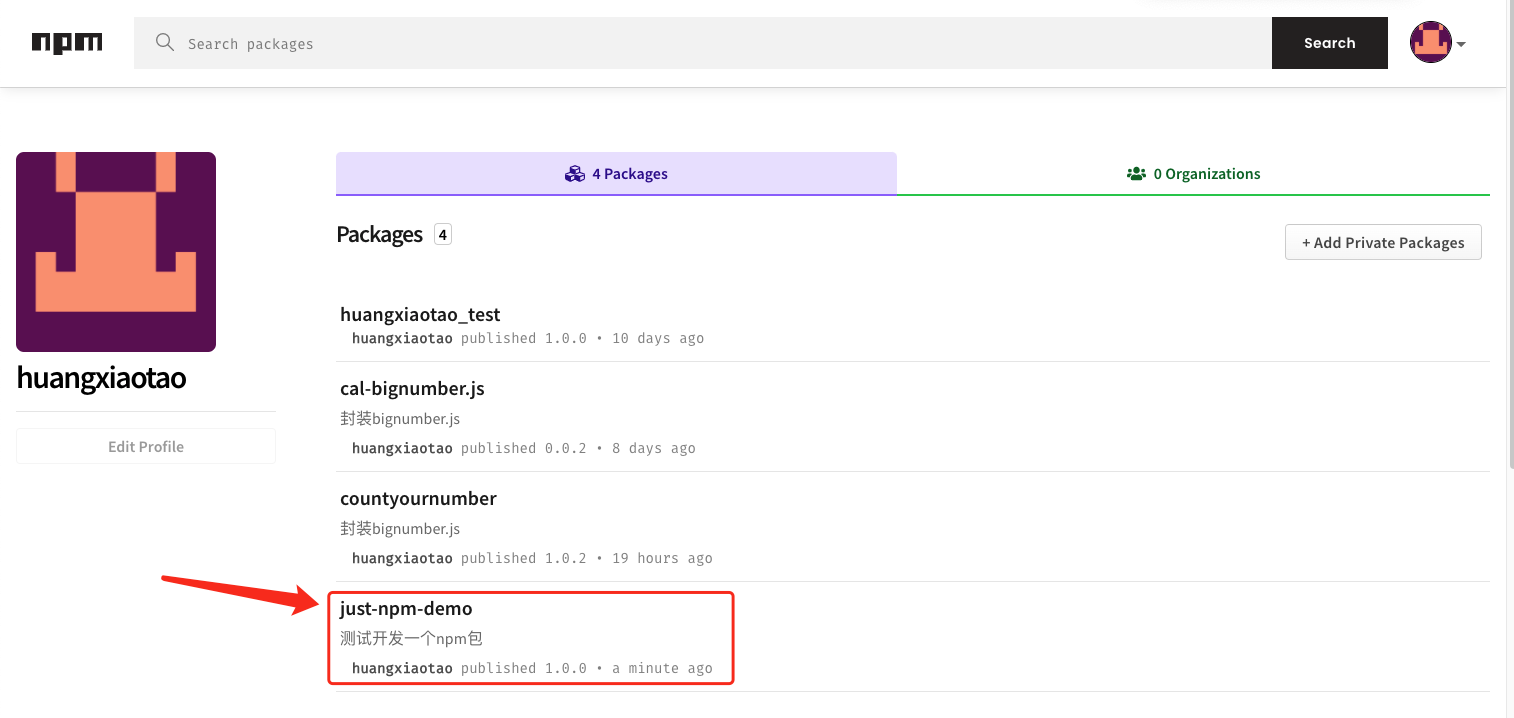This screenshot has height=718, width=1514.
Task: Click the just-npm-demo description '测试开发一个npm包'
Action: click(x=412, y=638)
